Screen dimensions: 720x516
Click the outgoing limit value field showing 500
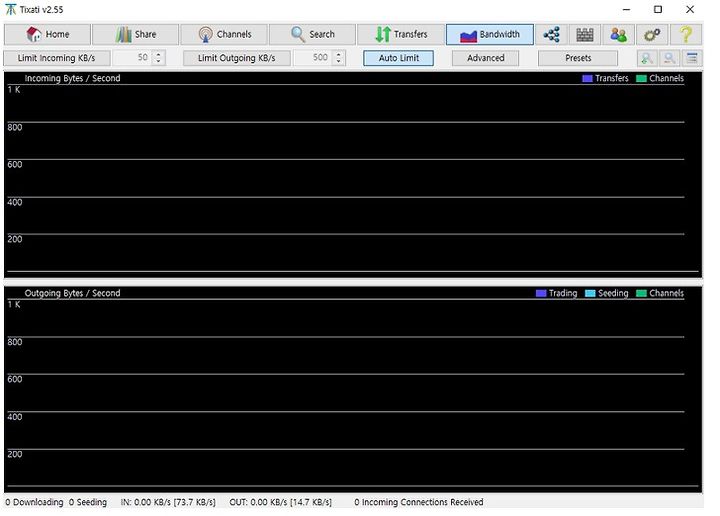313,58
